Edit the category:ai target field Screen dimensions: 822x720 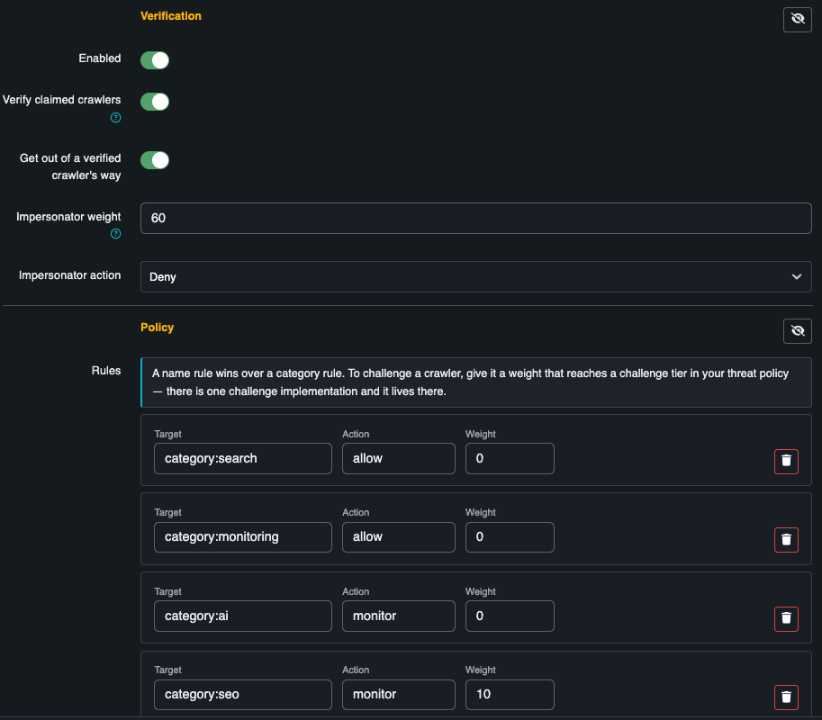243,616
